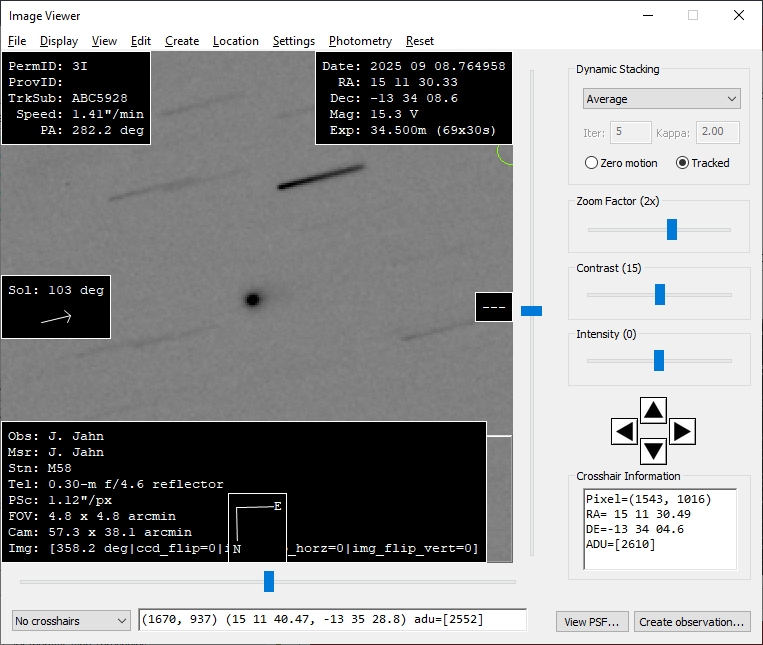
Task: Open the Photometry menu
Action: pos(360,41)
